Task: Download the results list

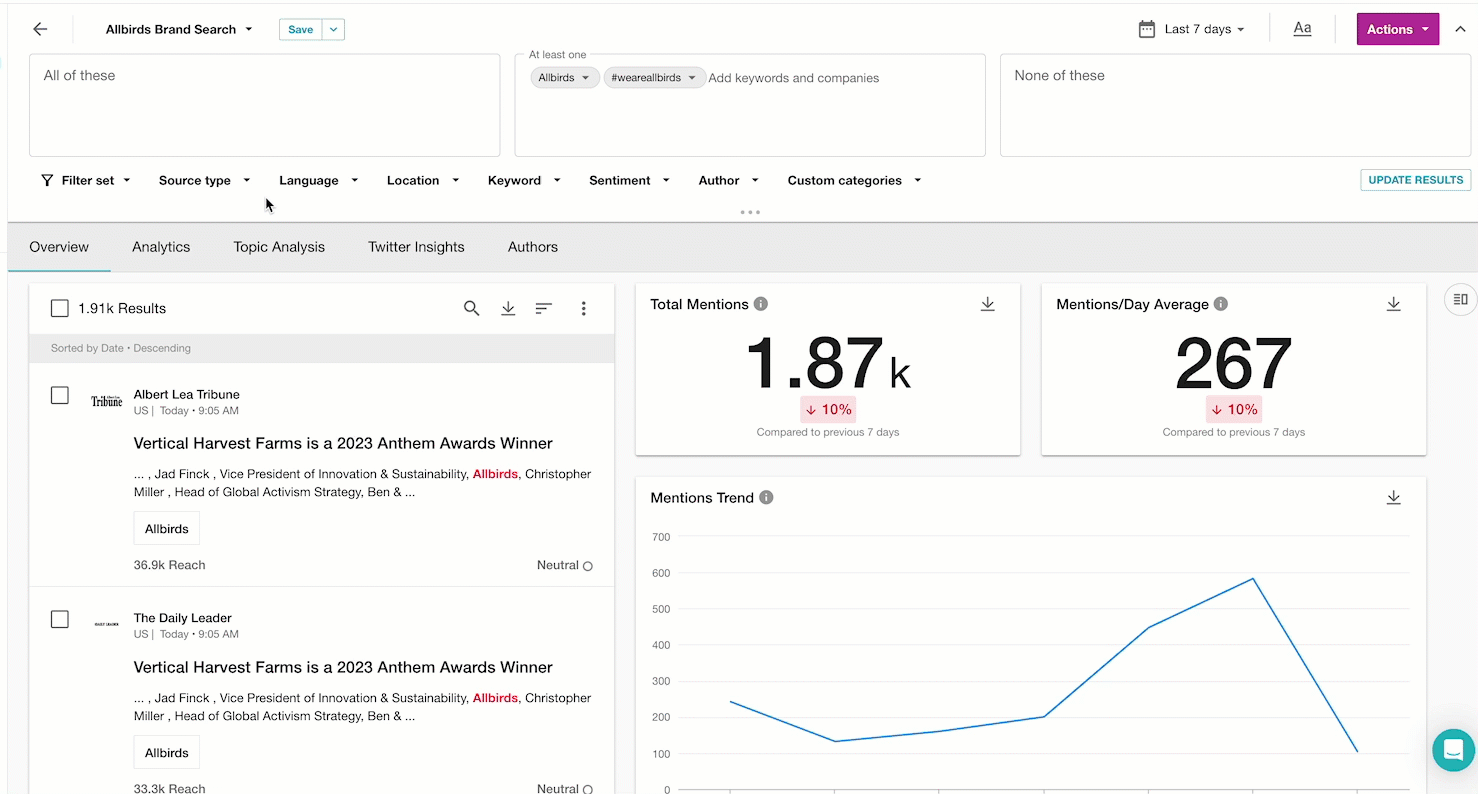Action: (508, 308)
